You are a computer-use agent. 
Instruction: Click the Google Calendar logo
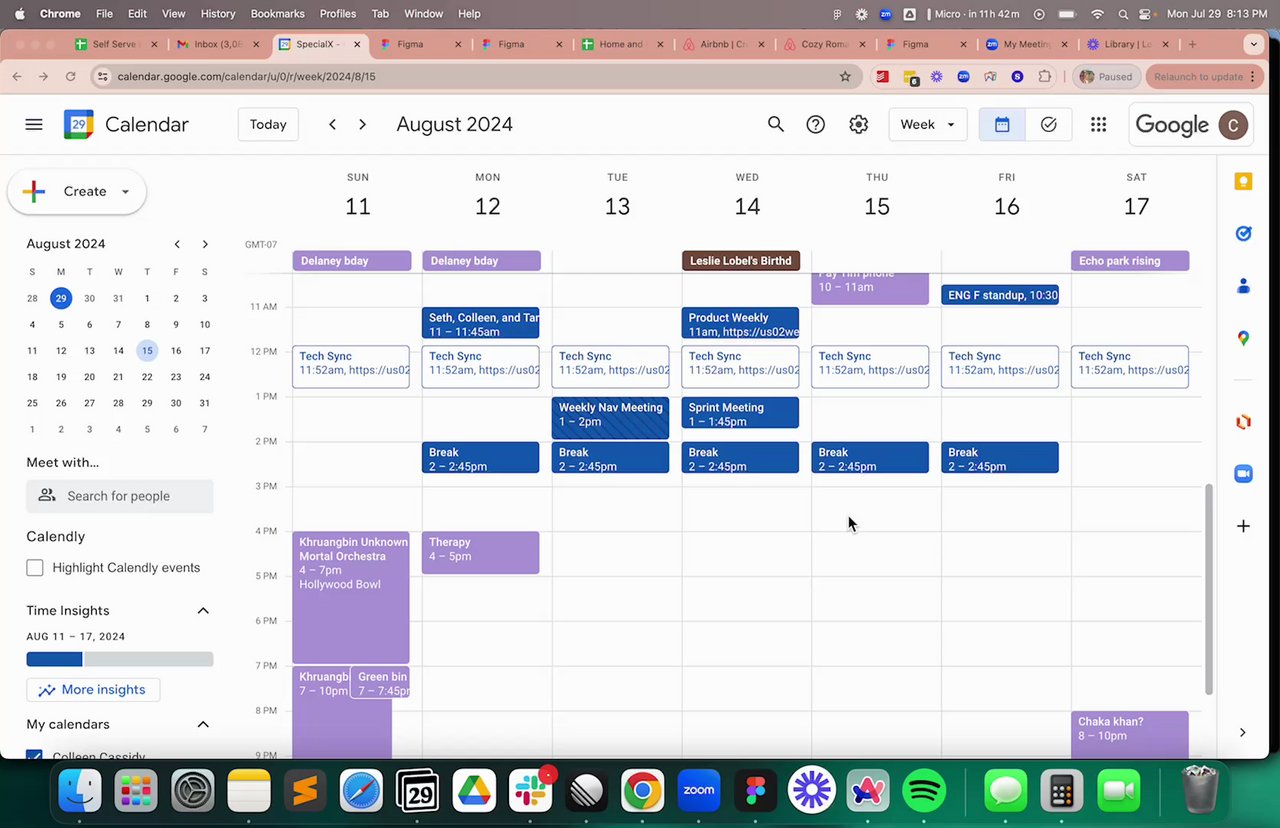pos(79,124)
